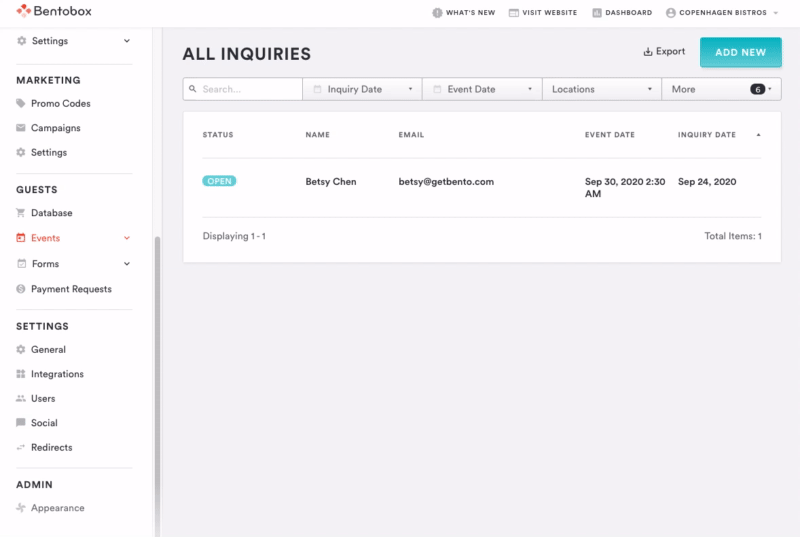The height and width of the screenshot is (537, 800).
Task: Expand the Forms submenu chevron
Action: coord(127,264)
